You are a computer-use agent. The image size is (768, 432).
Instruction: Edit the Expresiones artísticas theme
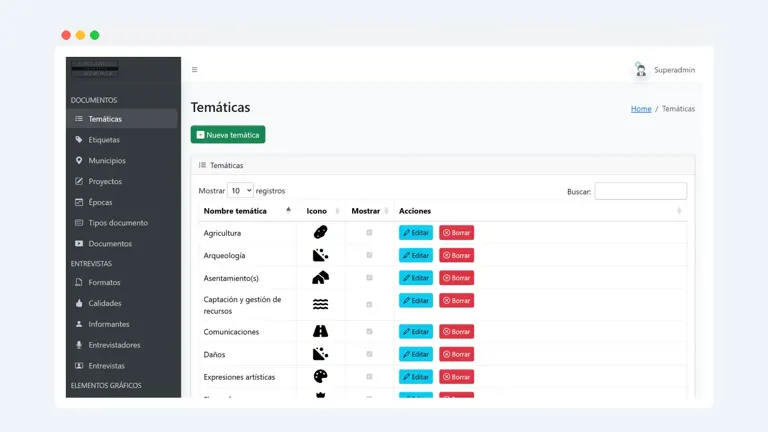416,377
